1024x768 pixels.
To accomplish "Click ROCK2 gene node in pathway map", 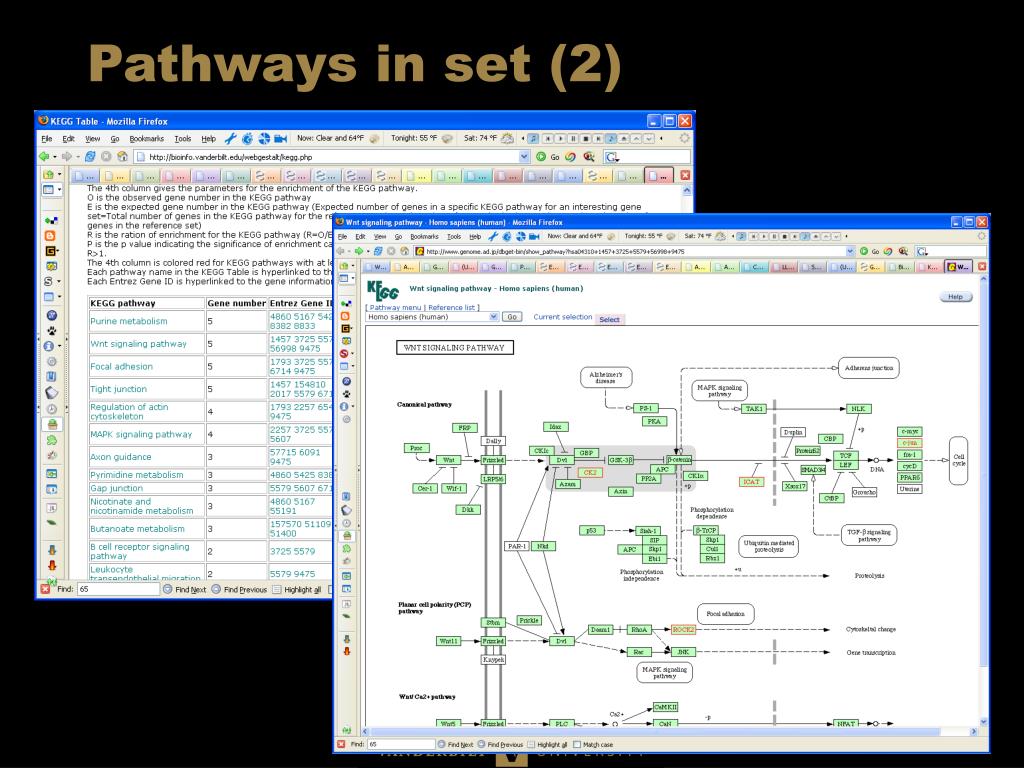I will coord(683,630).
